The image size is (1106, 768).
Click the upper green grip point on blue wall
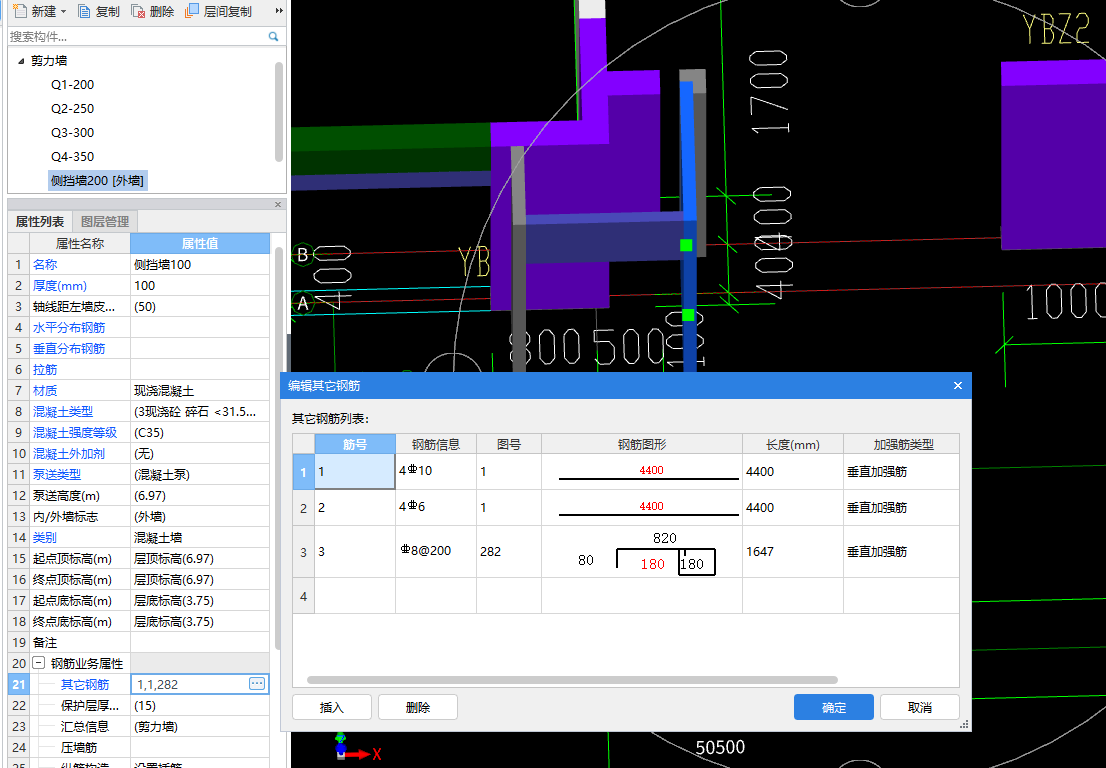pos(686,245)
